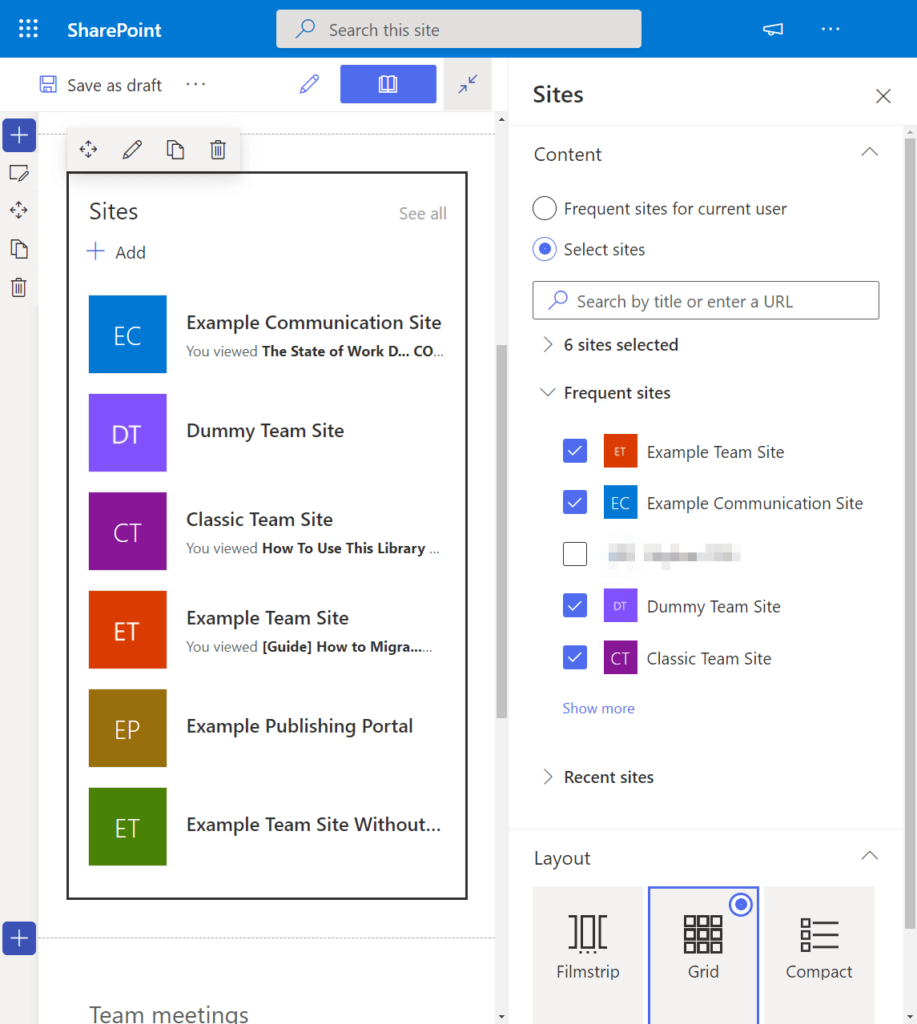Uncheck Example Team Site checkbox
Viewport: 917px width, 1024px height.
point(575,451)
